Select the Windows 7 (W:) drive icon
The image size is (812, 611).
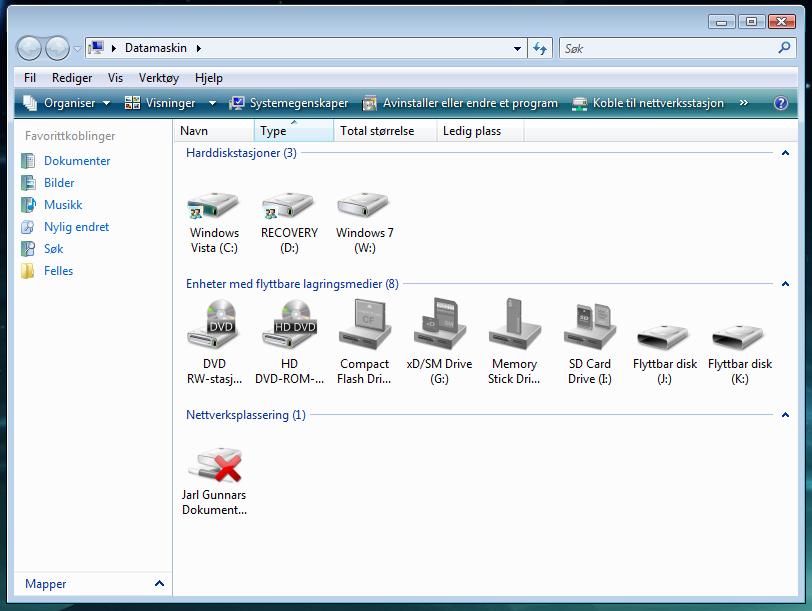[364, 206]
